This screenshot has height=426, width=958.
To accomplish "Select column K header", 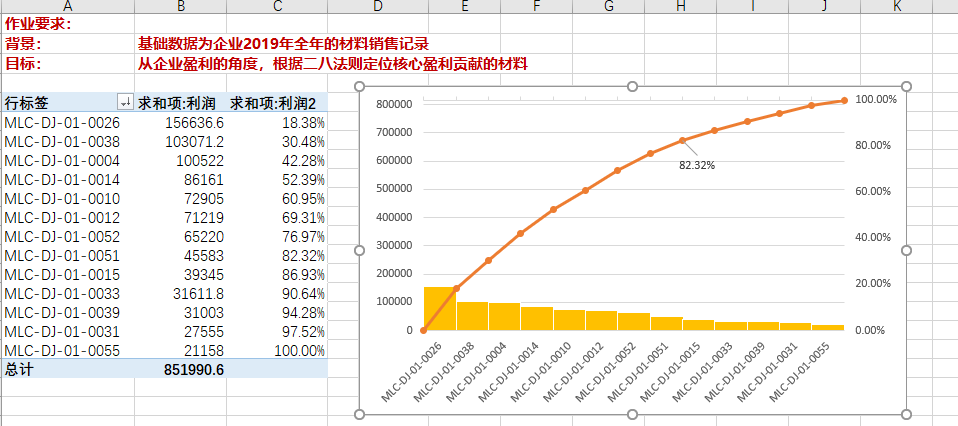I will pyautogui.click(x=897, y=6).
